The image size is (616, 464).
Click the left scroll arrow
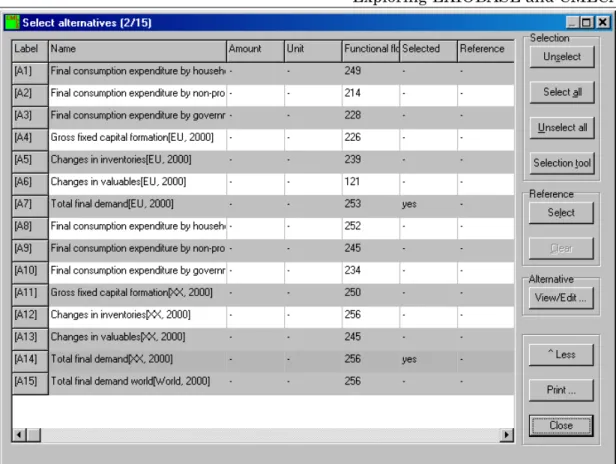pos(19,435)
